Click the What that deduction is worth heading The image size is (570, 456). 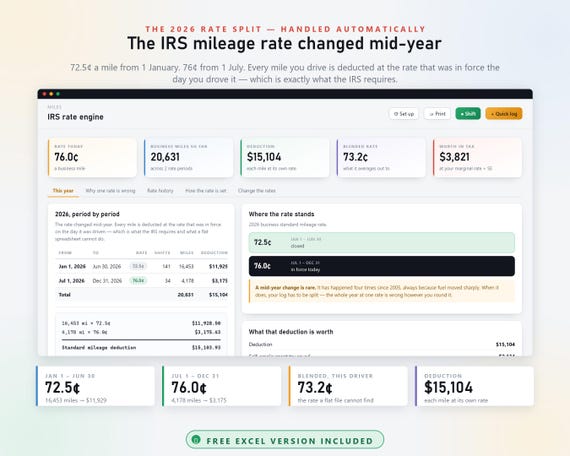(291, 332)
